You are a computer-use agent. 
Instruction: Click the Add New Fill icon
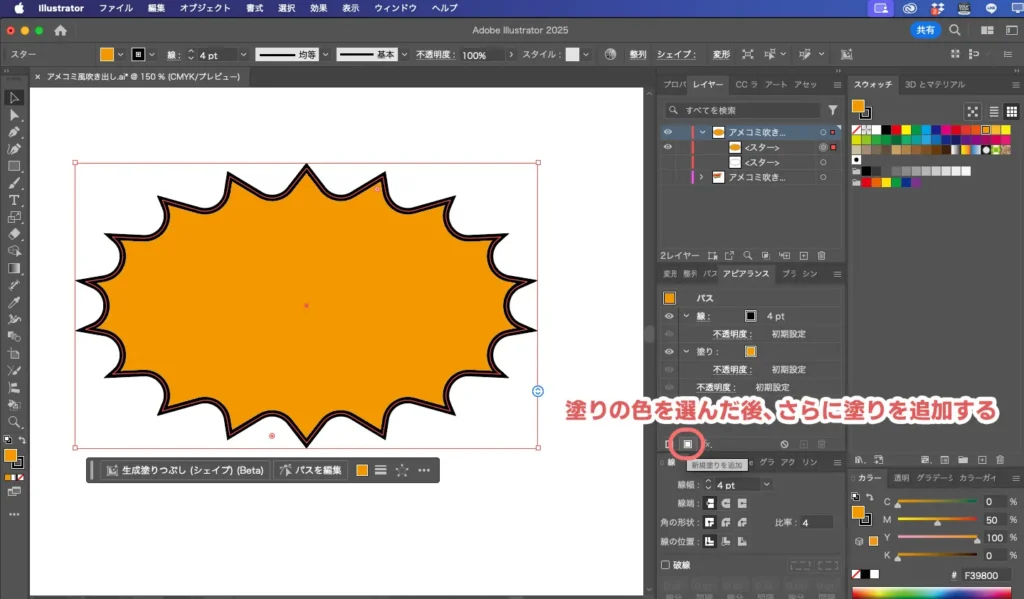tap(687, 443)
